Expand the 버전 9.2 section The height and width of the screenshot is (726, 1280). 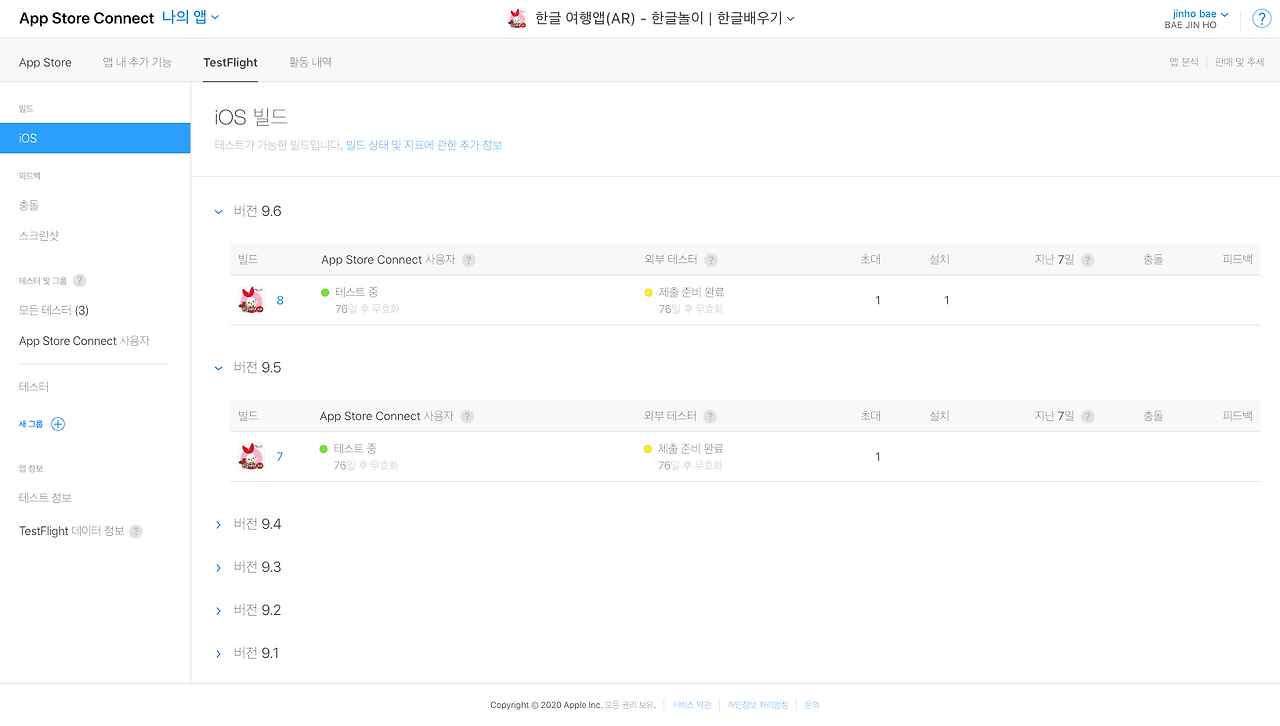point(219,610)
